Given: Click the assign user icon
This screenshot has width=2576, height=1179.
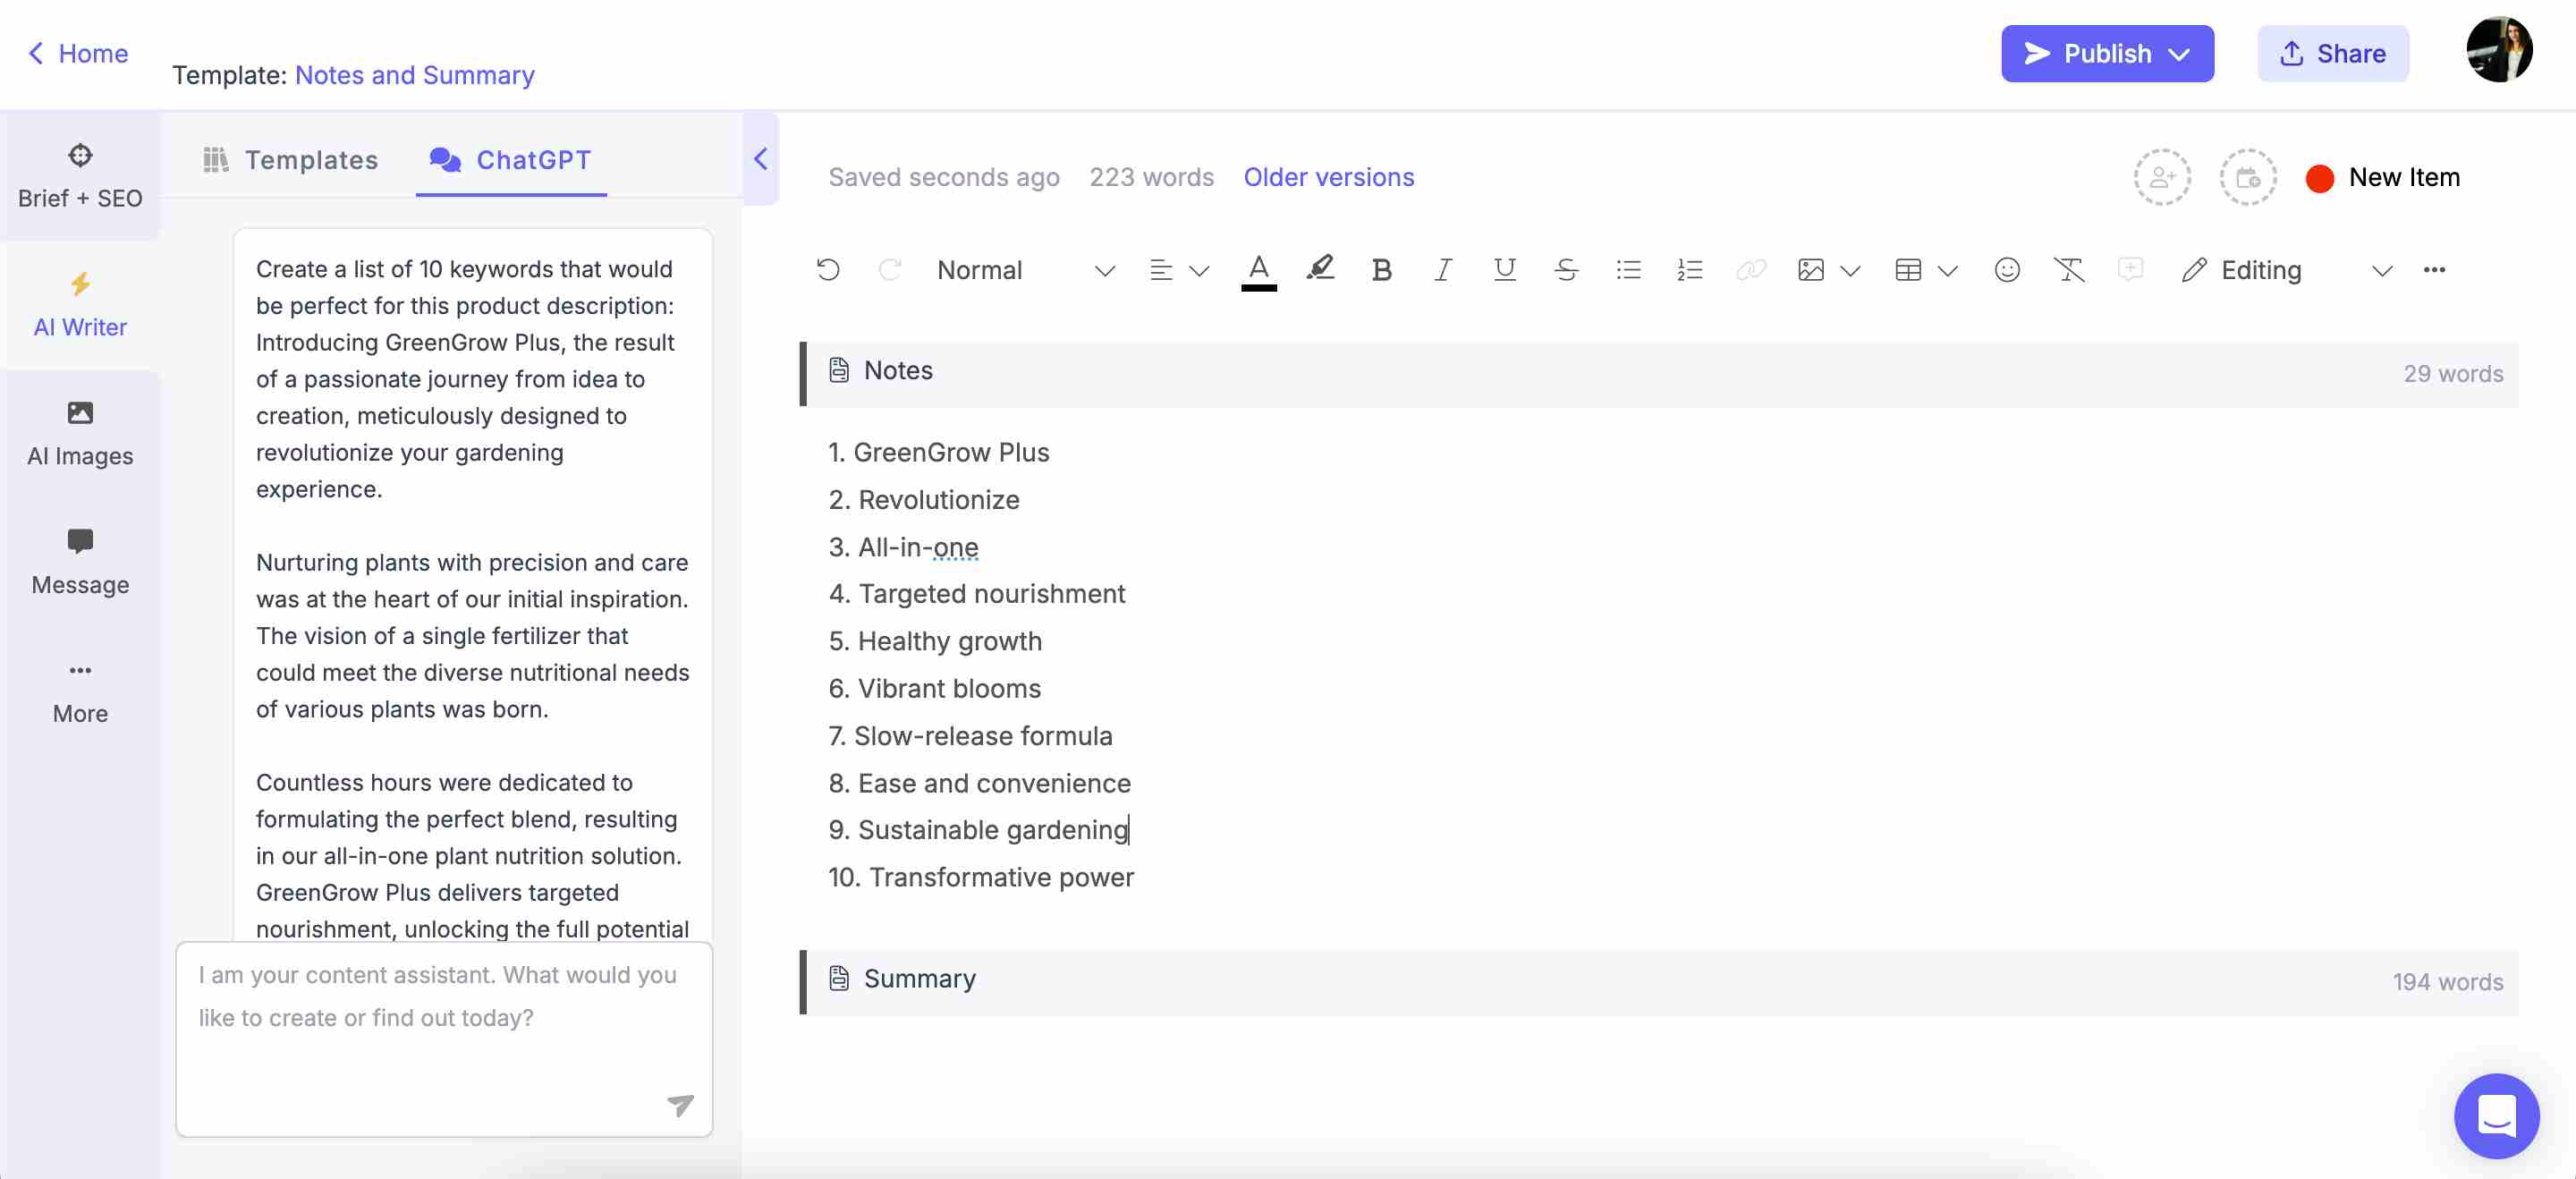Looking at the screenshot, I should click(2162, 178).
